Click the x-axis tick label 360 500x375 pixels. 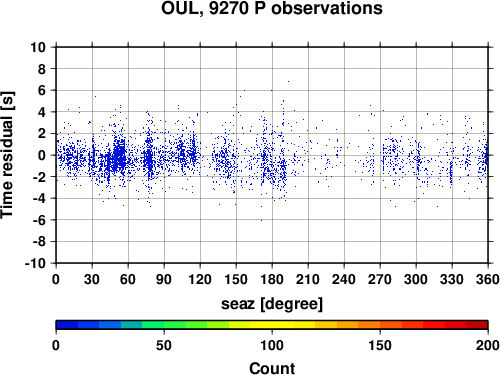tap(488, 279)
